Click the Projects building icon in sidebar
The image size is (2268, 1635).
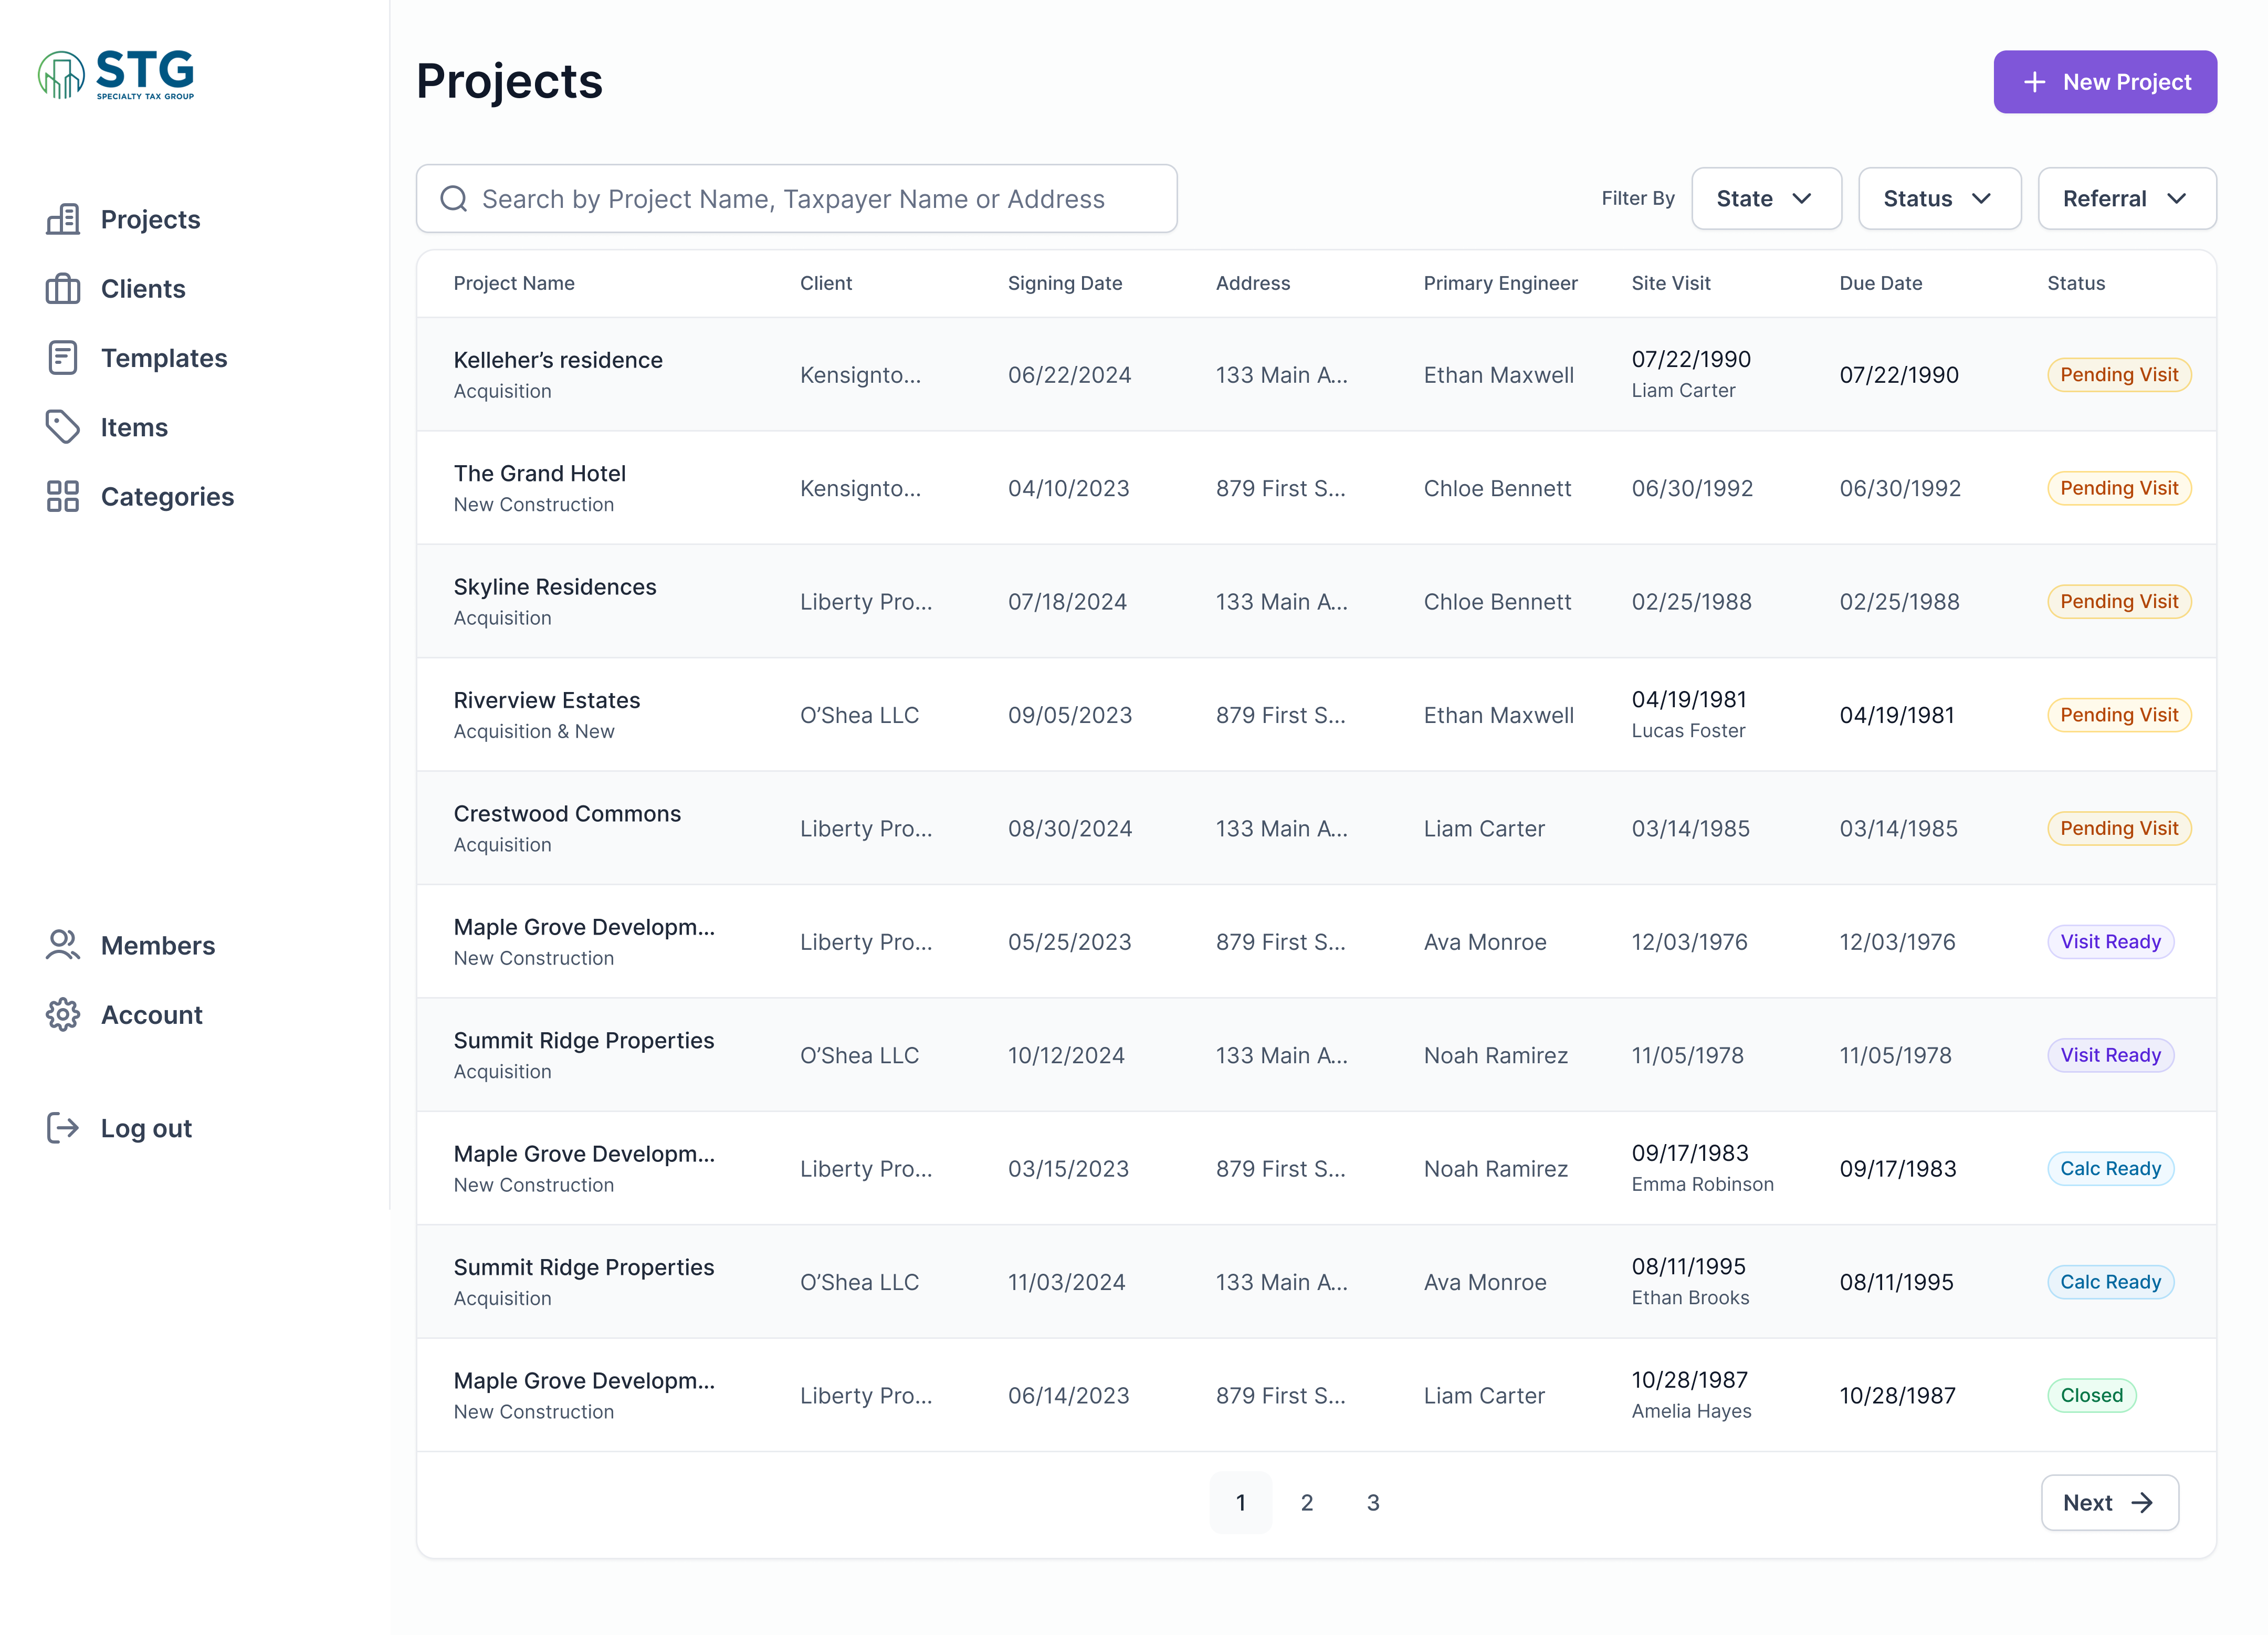click(x=63, y=219)
